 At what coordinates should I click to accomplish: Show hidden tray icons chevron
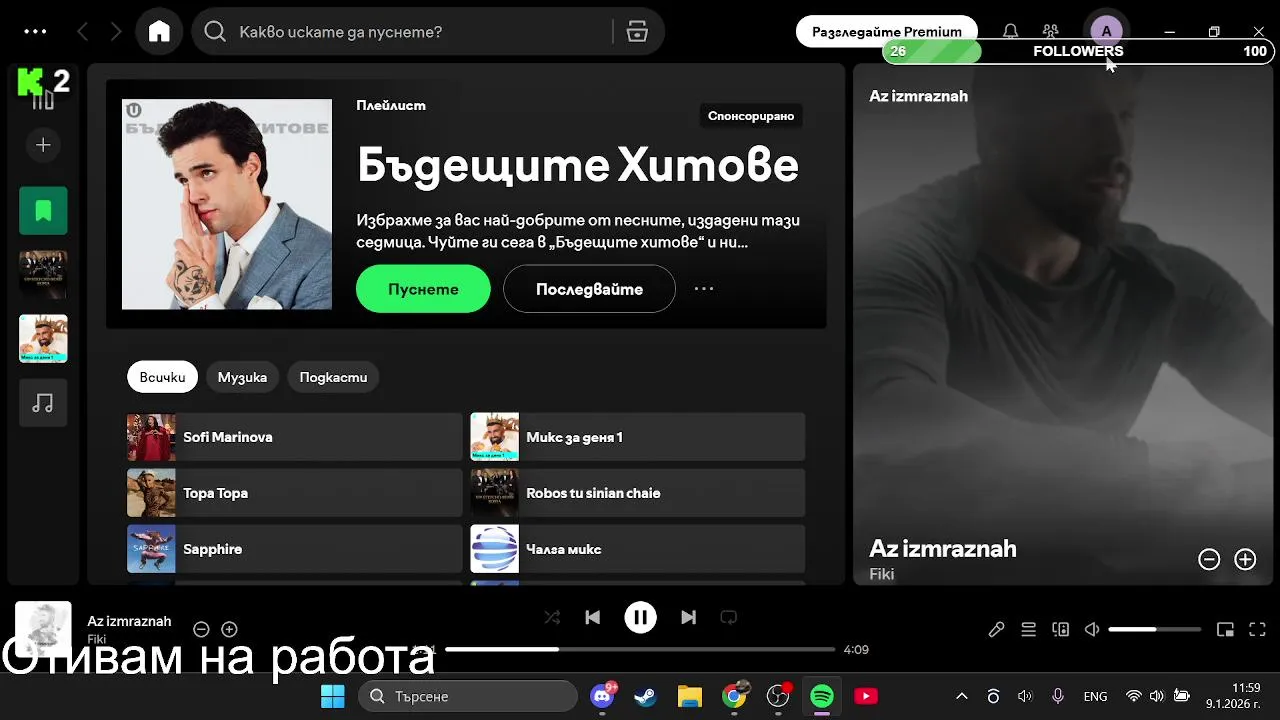[x=962, y=696]
